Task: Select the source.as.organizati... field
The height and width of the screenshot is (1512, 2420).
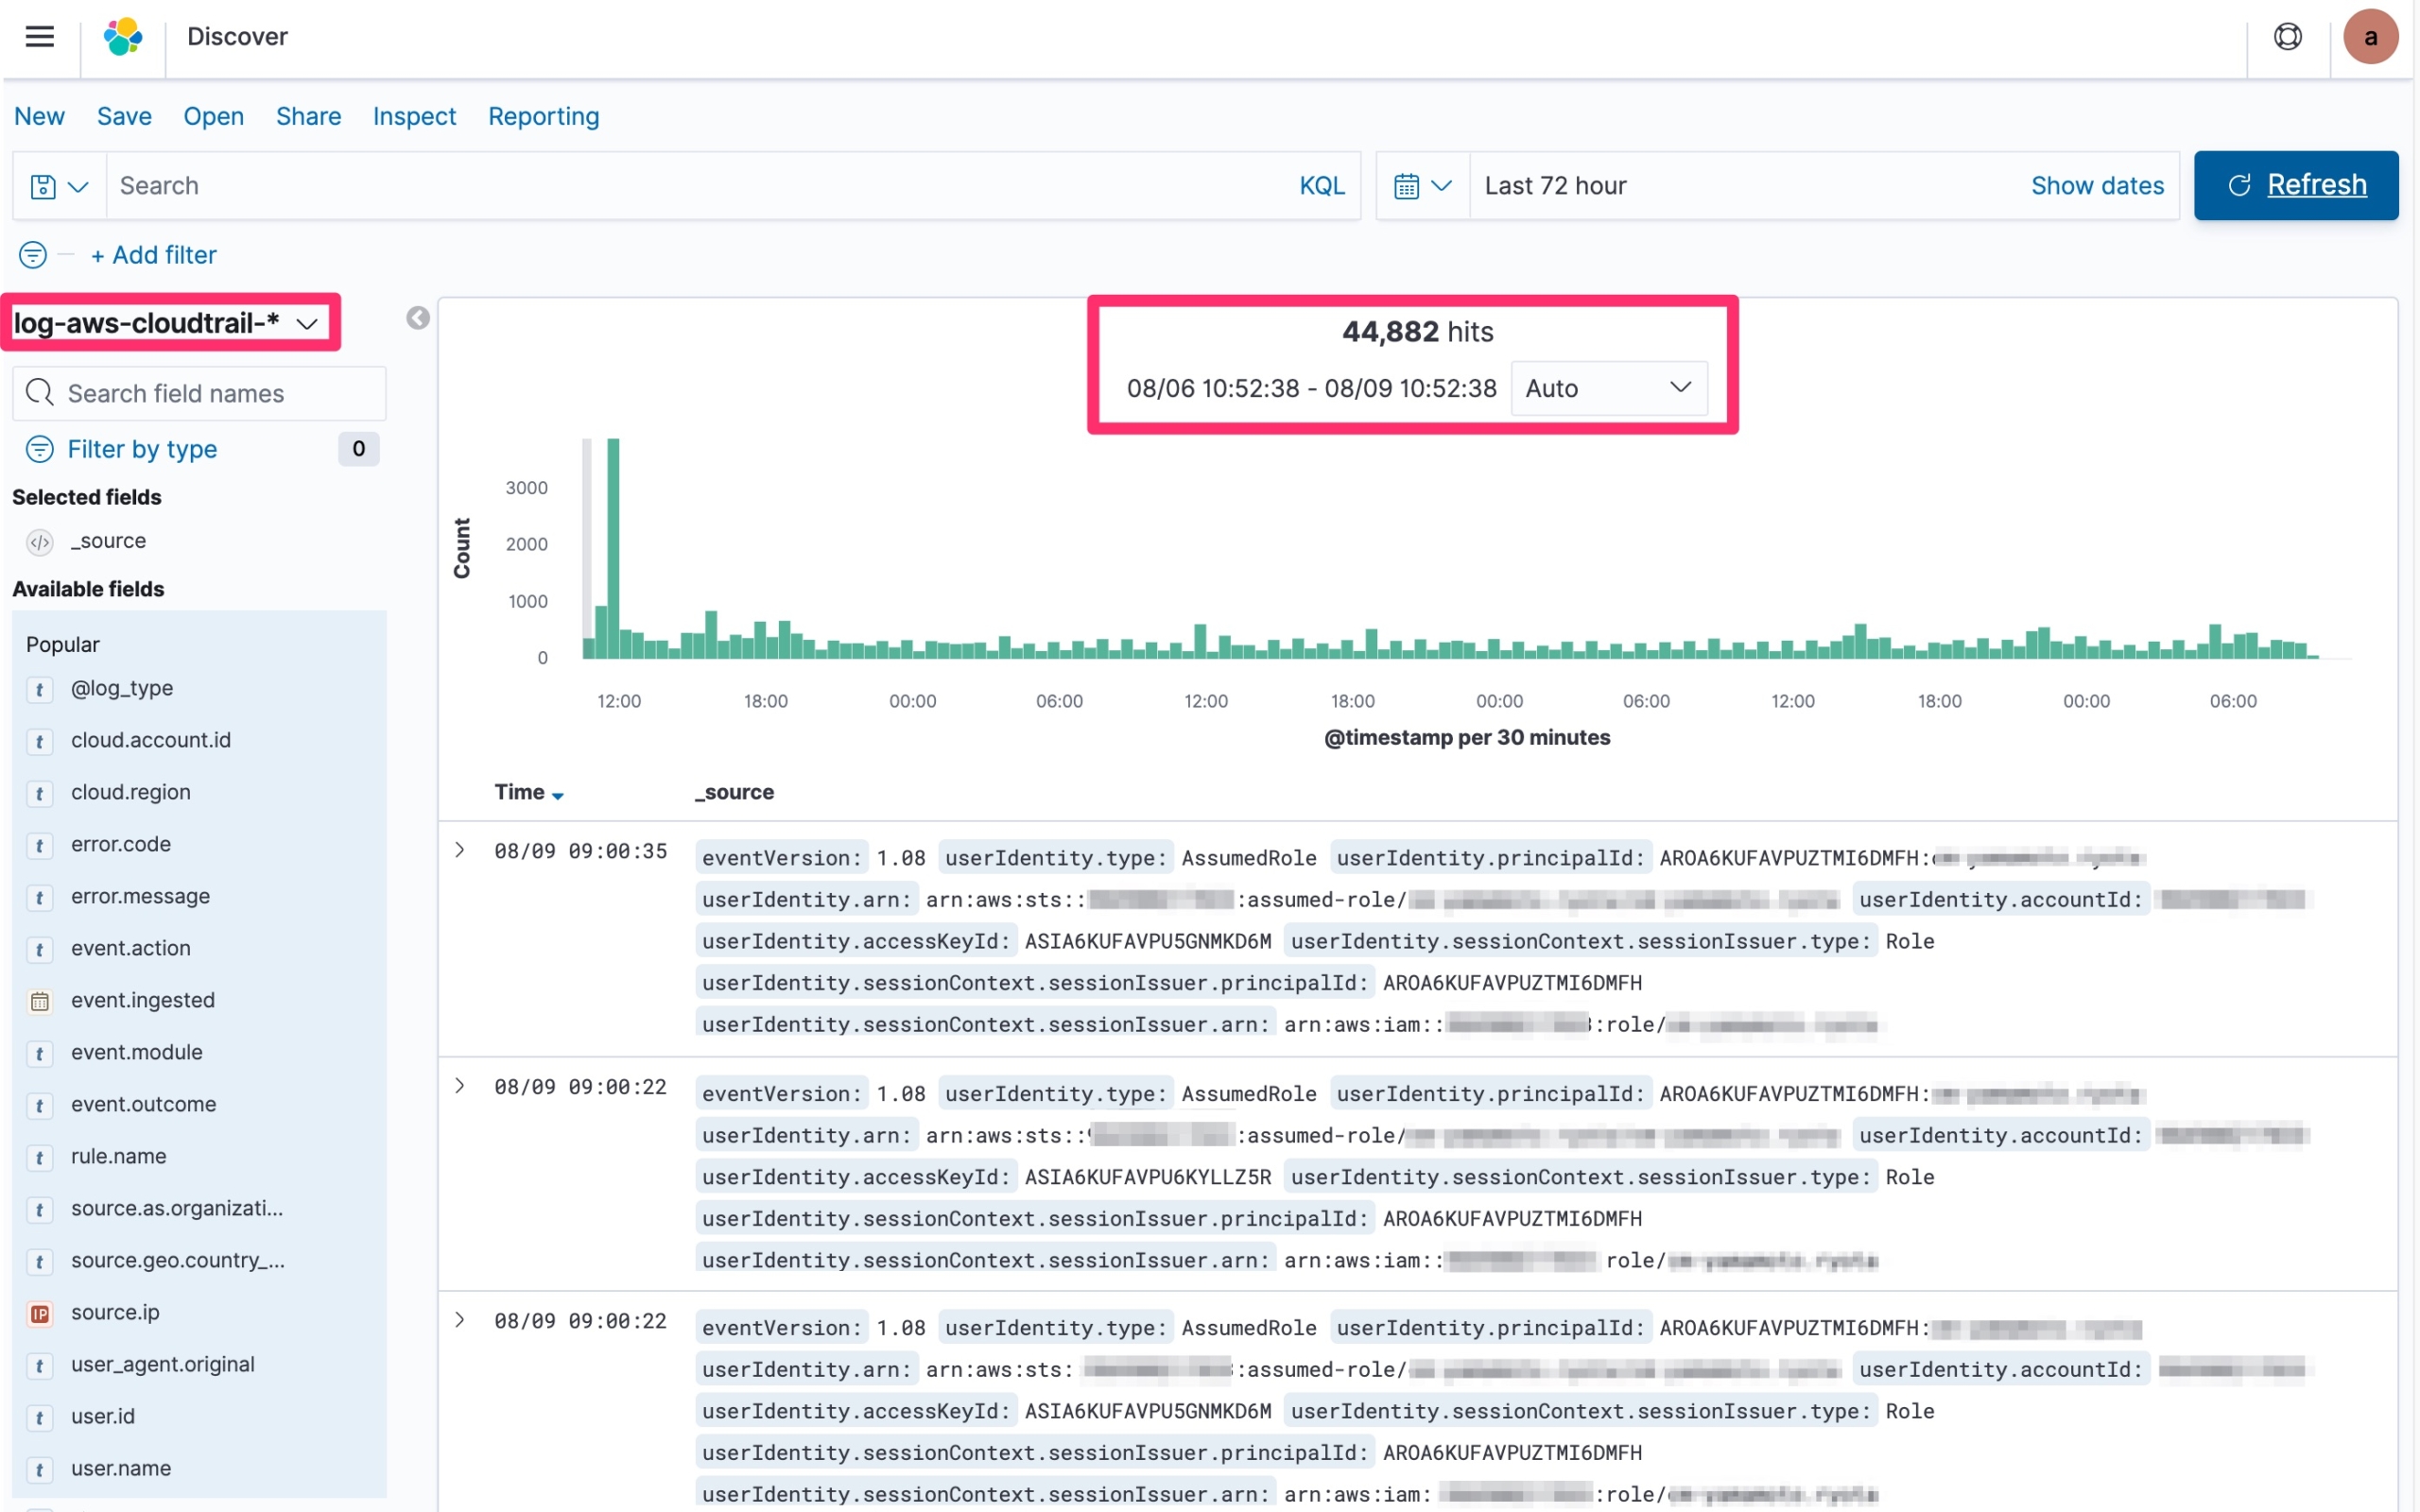Action: pyautogui.click(x=177, y=1209)
